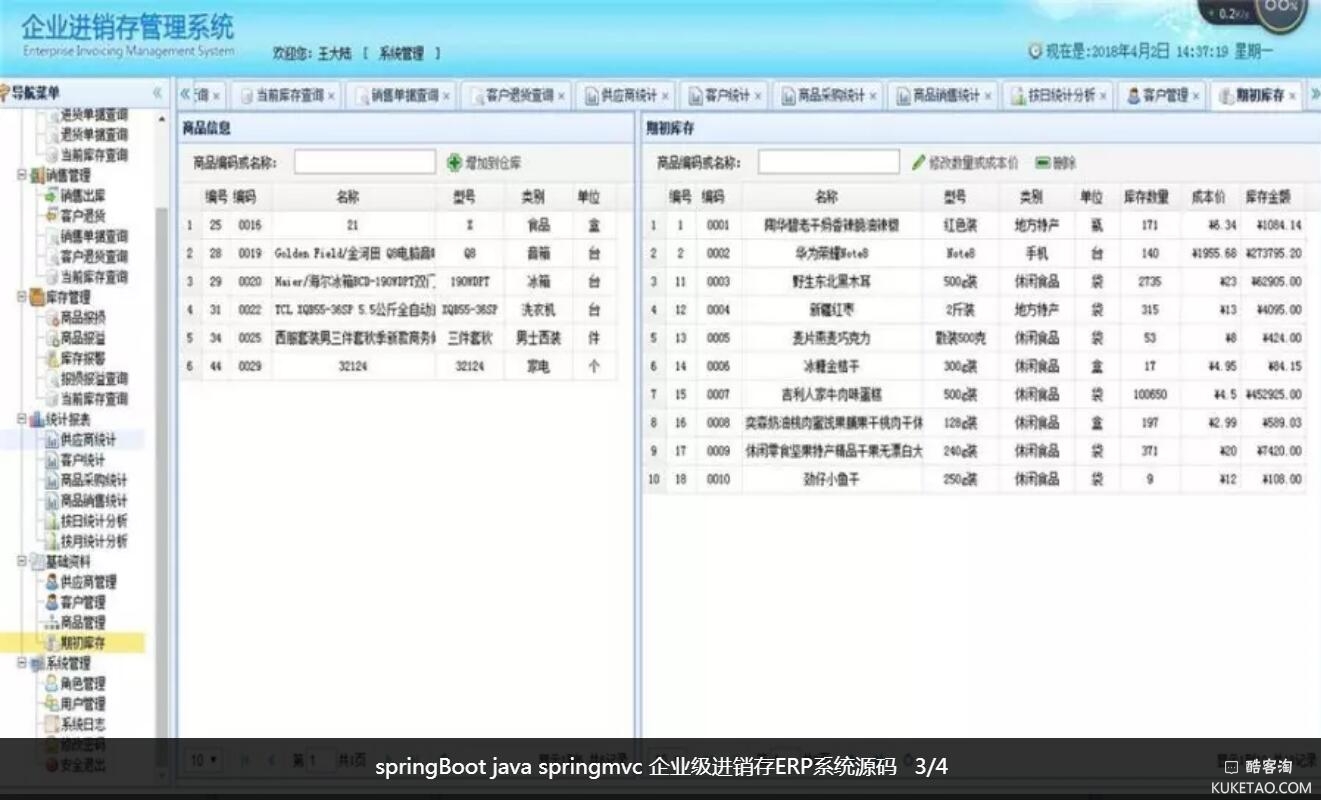The width and height of the screenshot is (1321, 800).
Task: Open 客户管理 in the navigation tree
Action: click(x=81, y=602)
